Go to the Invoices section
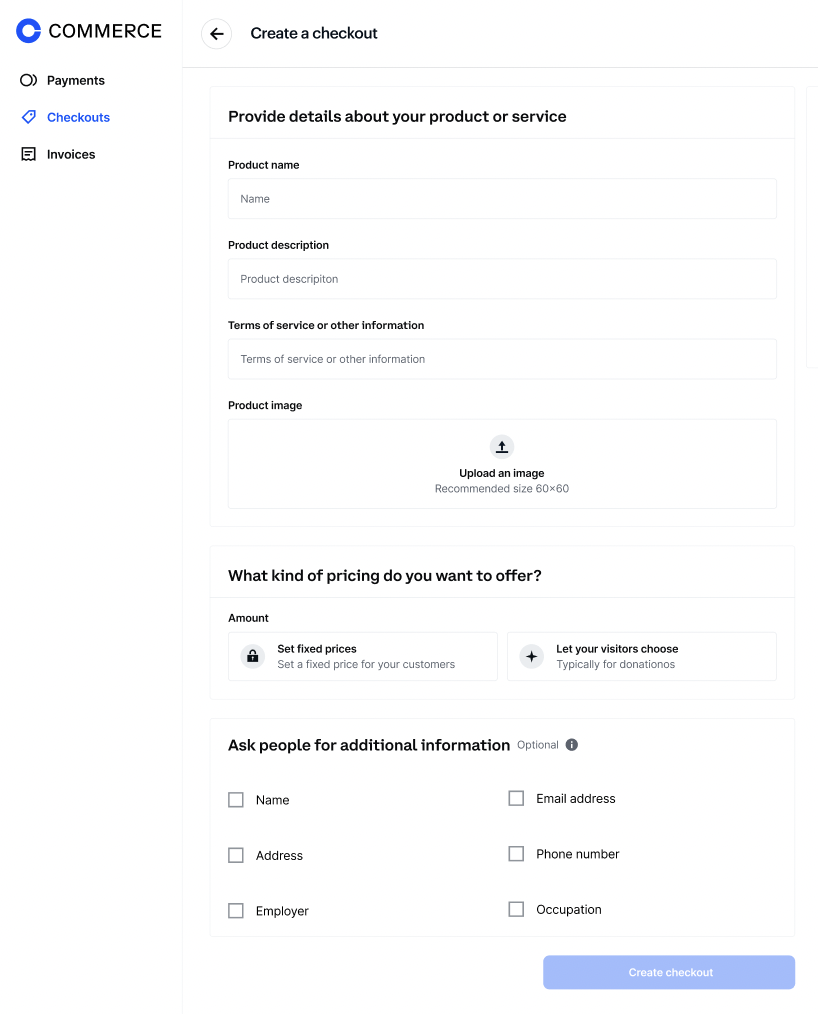Viewport: 818px width, 1014px height. [71, 154]
